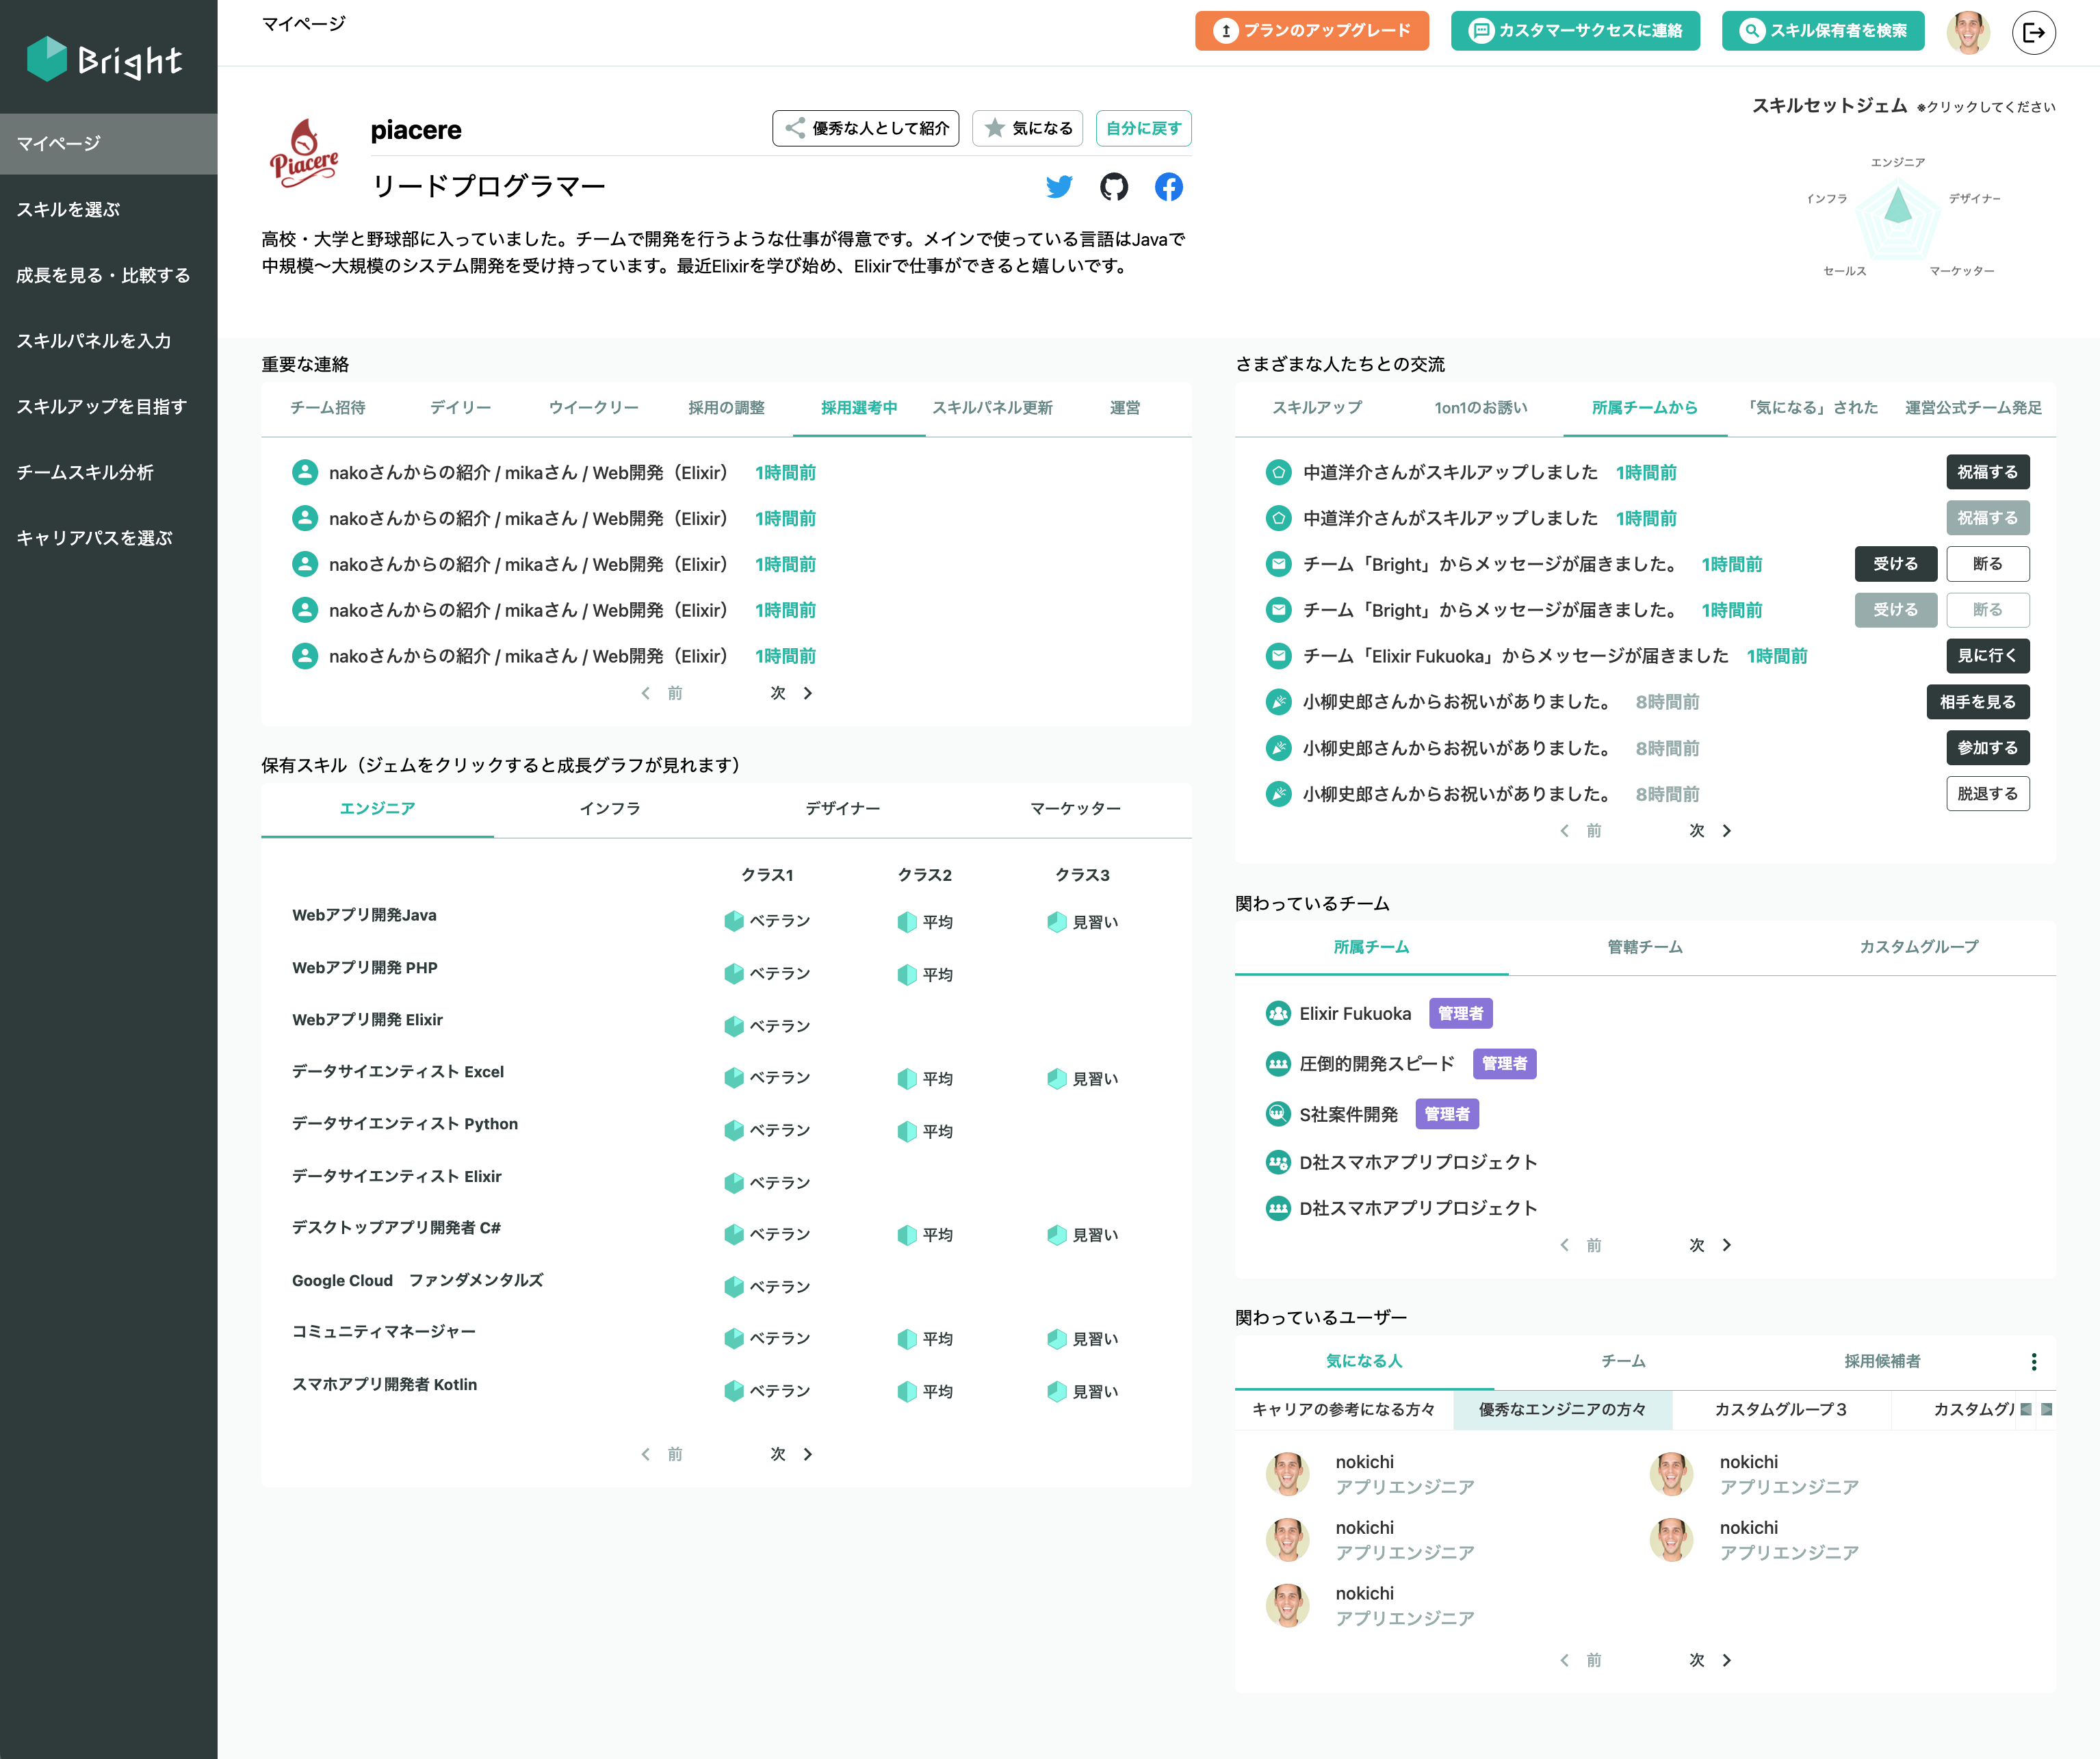Image resolution: width=2100 pixels, height=1759 pixels.
Task: Click the Bright logo in sidebar
Action: pos(105,60)
